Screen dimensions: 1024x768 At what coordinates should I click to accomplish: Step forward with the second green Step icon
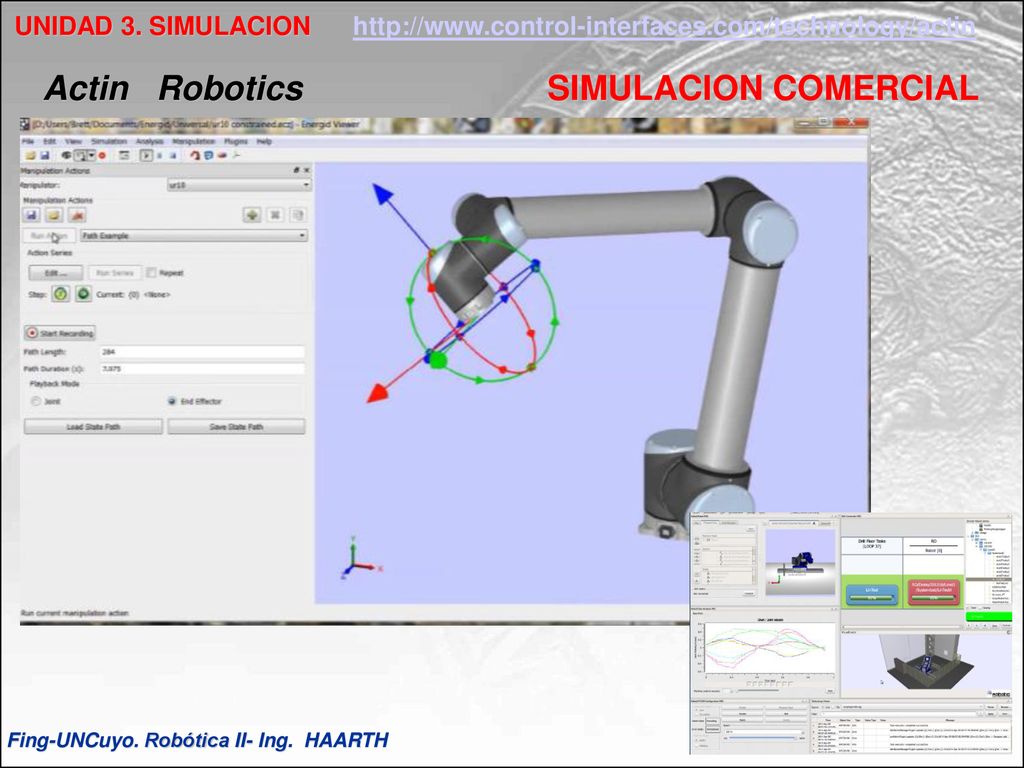84,294
